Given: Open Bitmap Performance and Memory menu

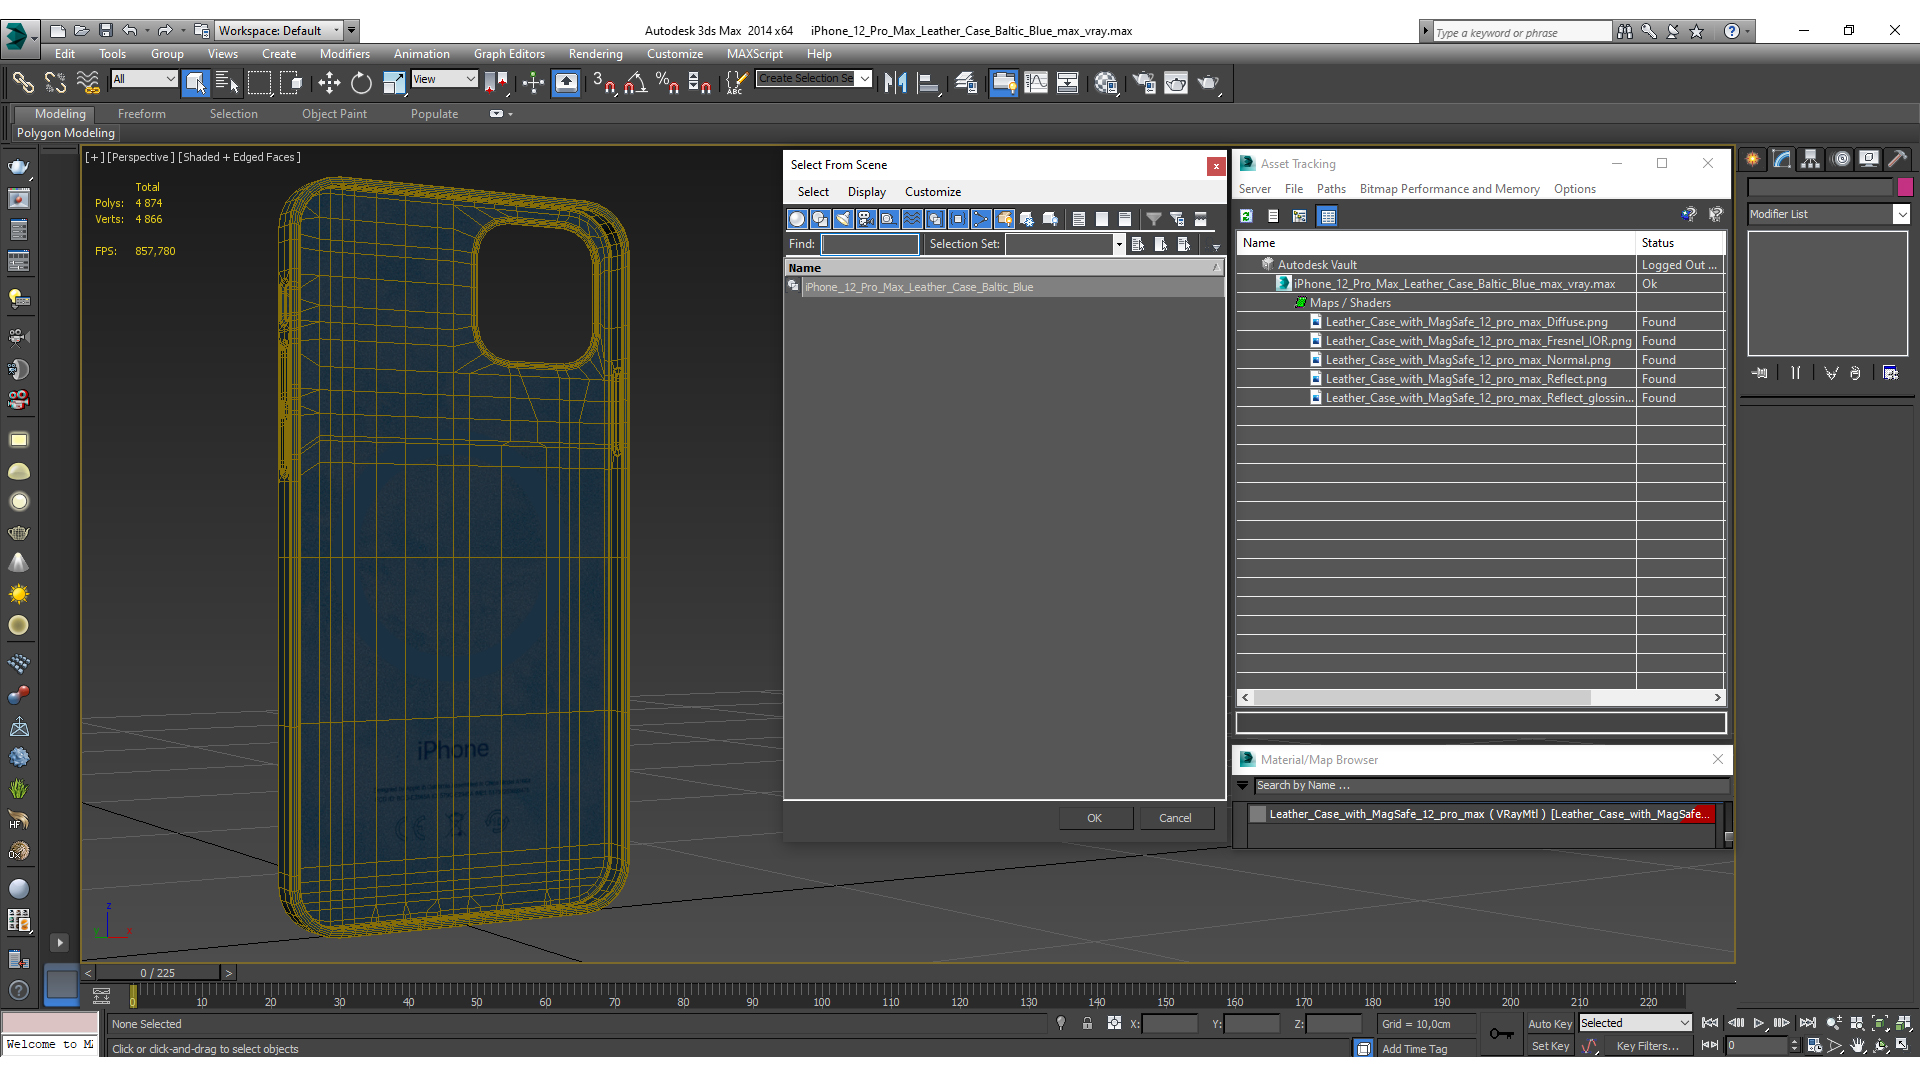Looking at the screenshot, I should 1449,189.
